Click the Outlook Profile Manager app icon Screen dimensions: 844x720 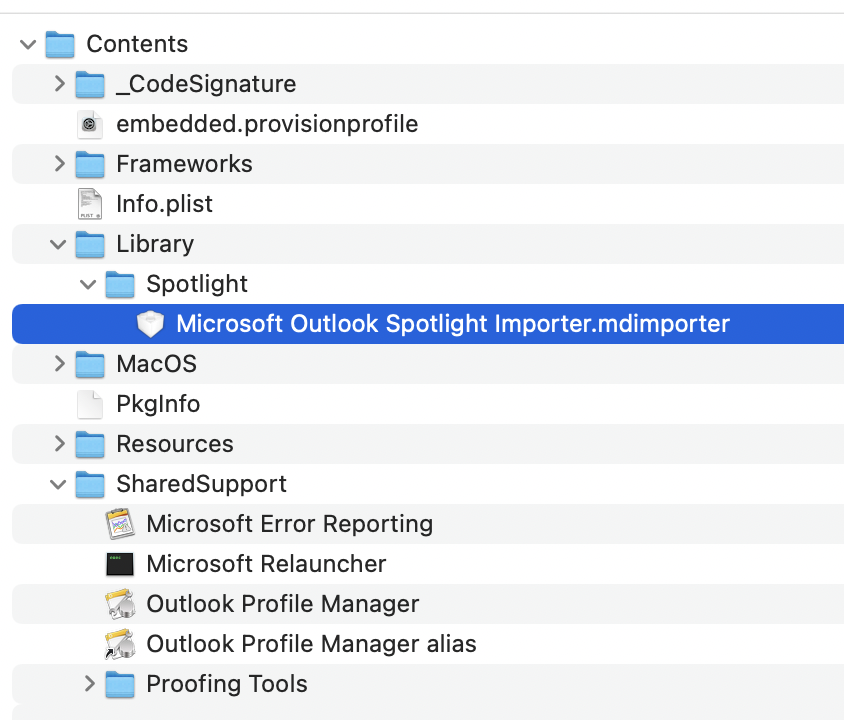pos(120,604)
